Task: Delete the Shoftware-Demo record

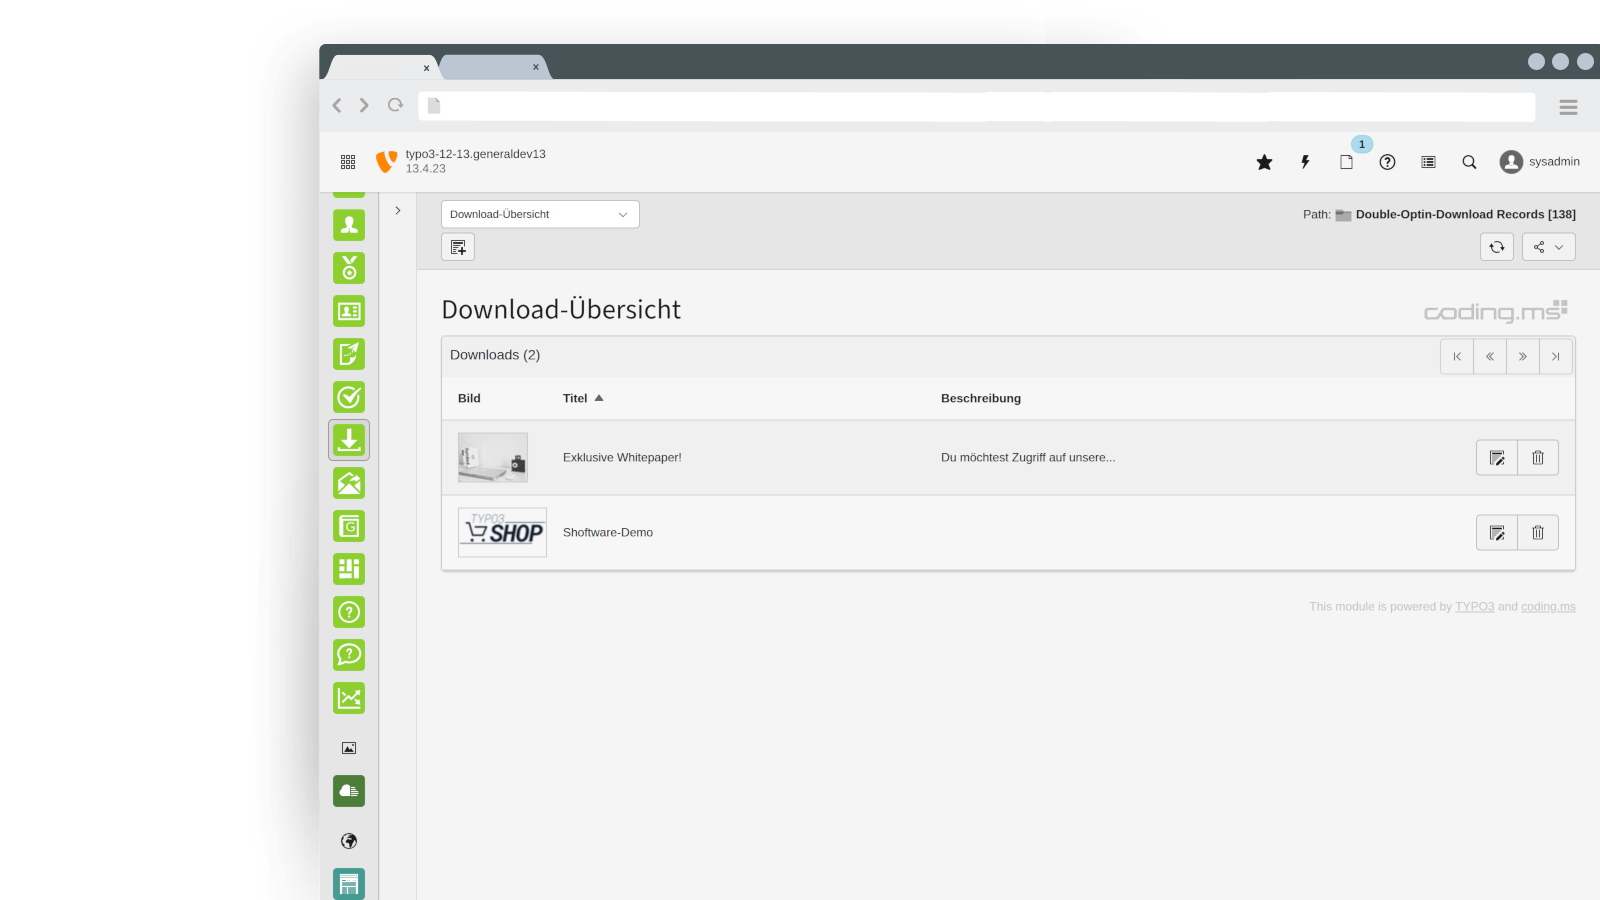Action: click(x=1538, y=533)
